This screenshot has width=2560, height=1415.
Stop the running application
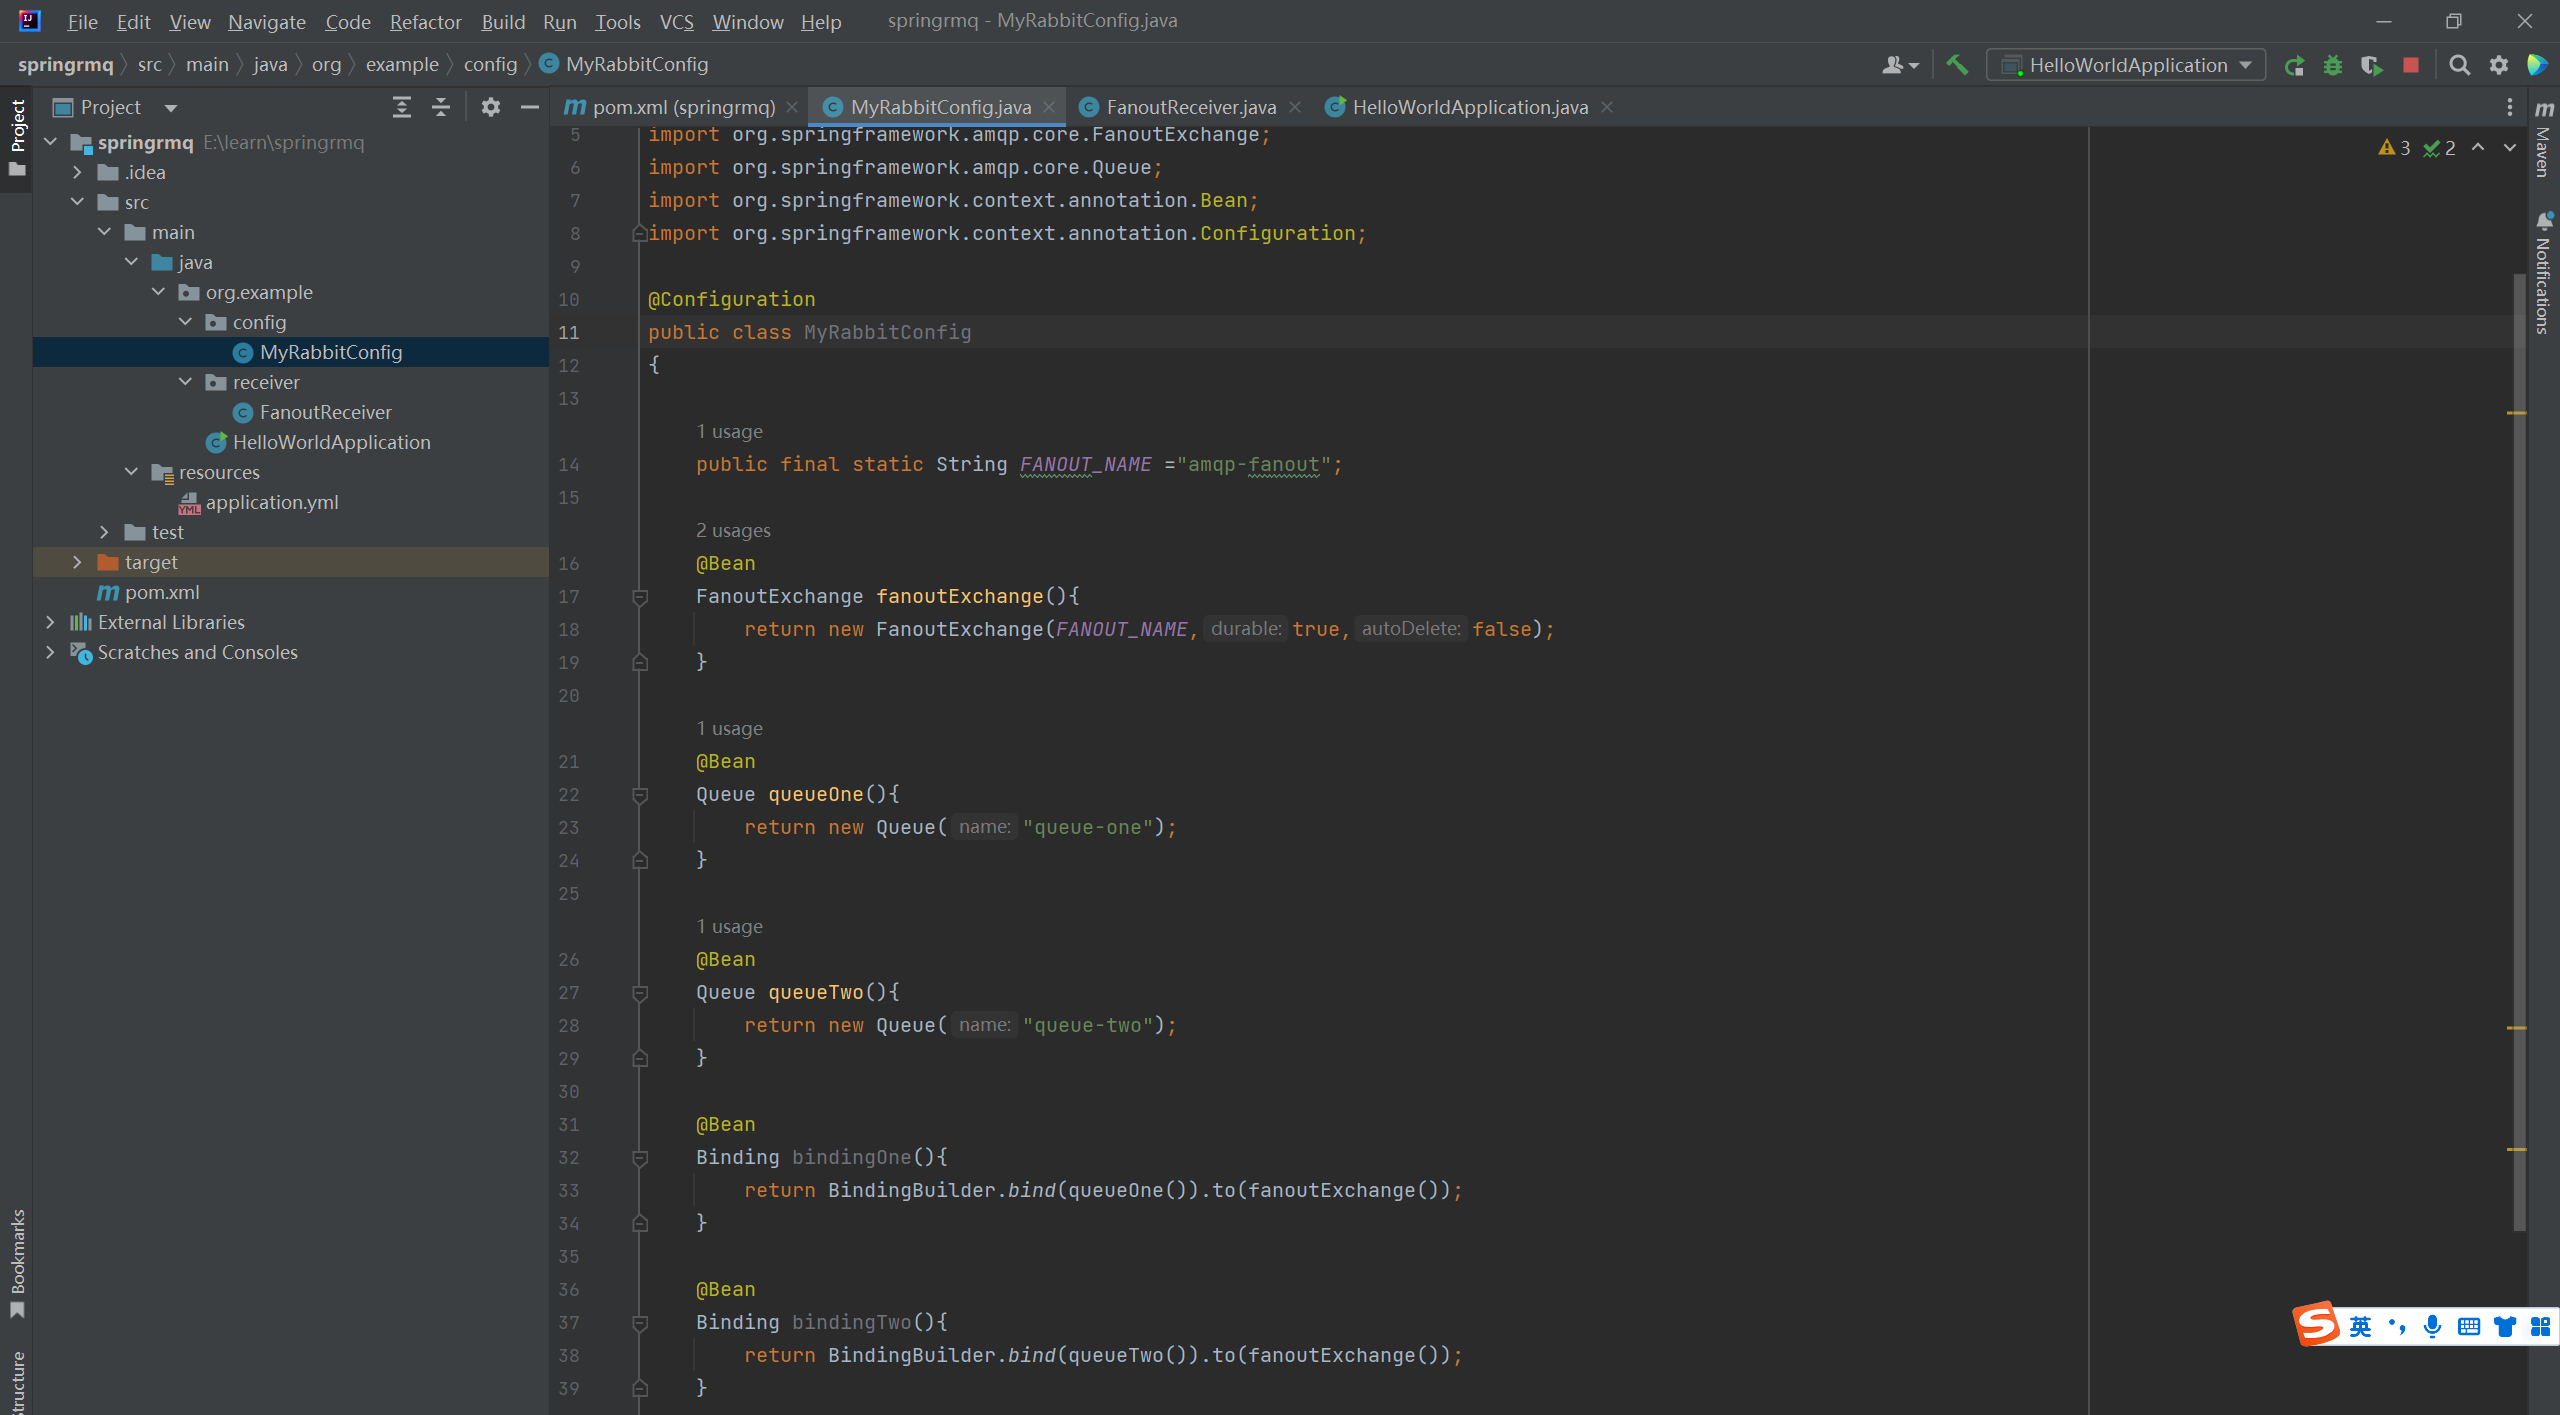pyautogui.click(x=2411, y=65)
